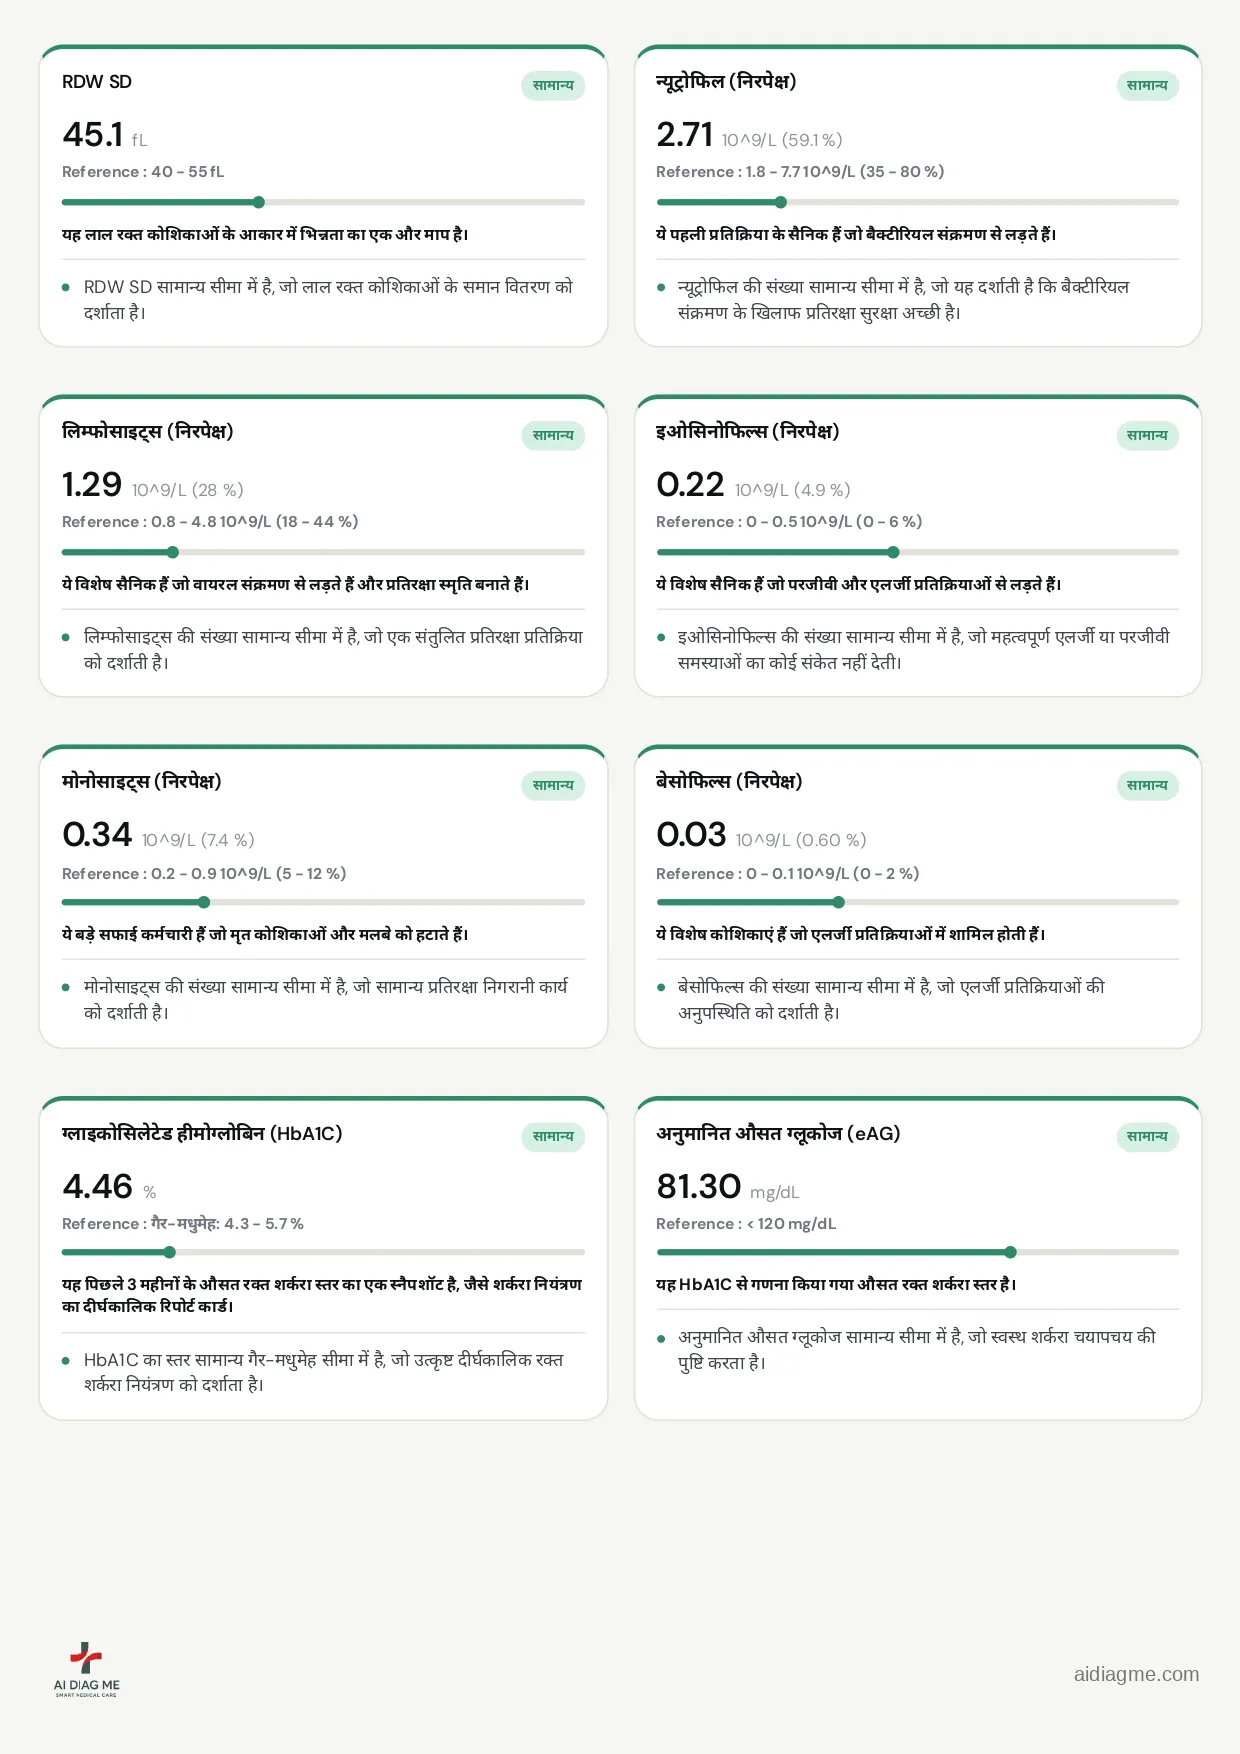Screen dimensions: 1240x1754
Task: Click the इओसिनोफिल्स (निरपेक्ष) card title
Action: (x=748, y=431)
